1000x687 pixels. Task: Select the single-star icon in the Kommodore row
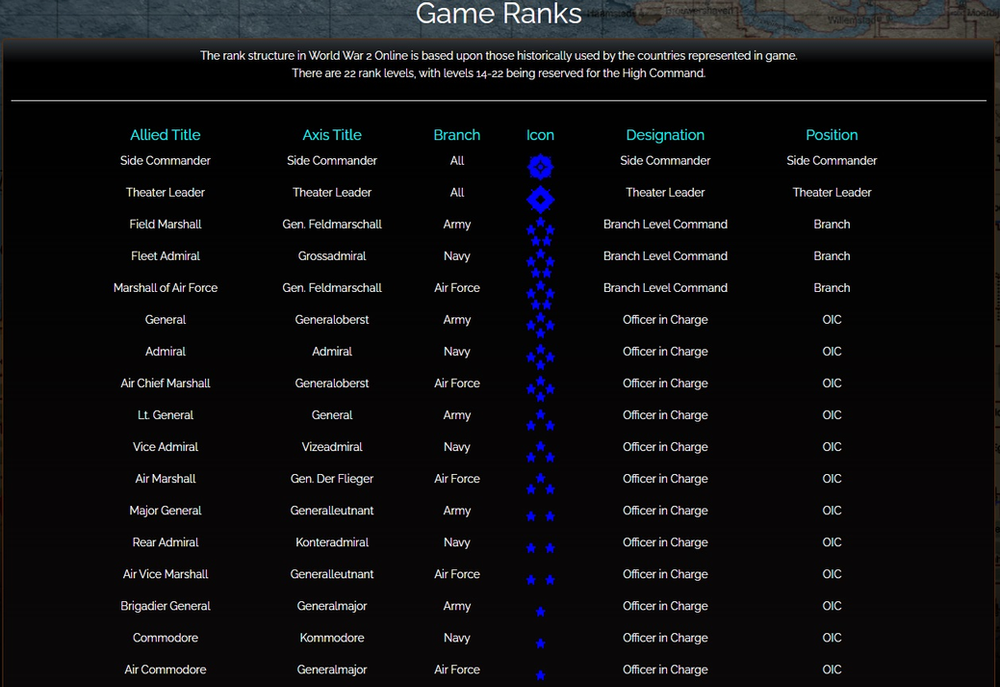540,644
